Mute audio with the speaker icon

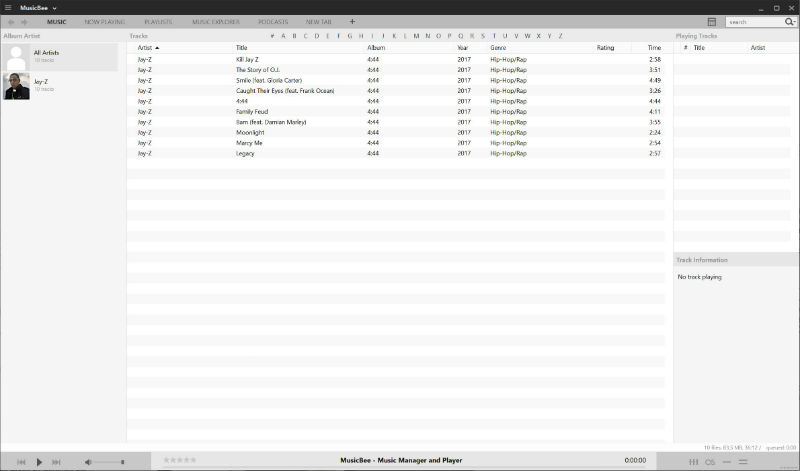tap(88, 462)
